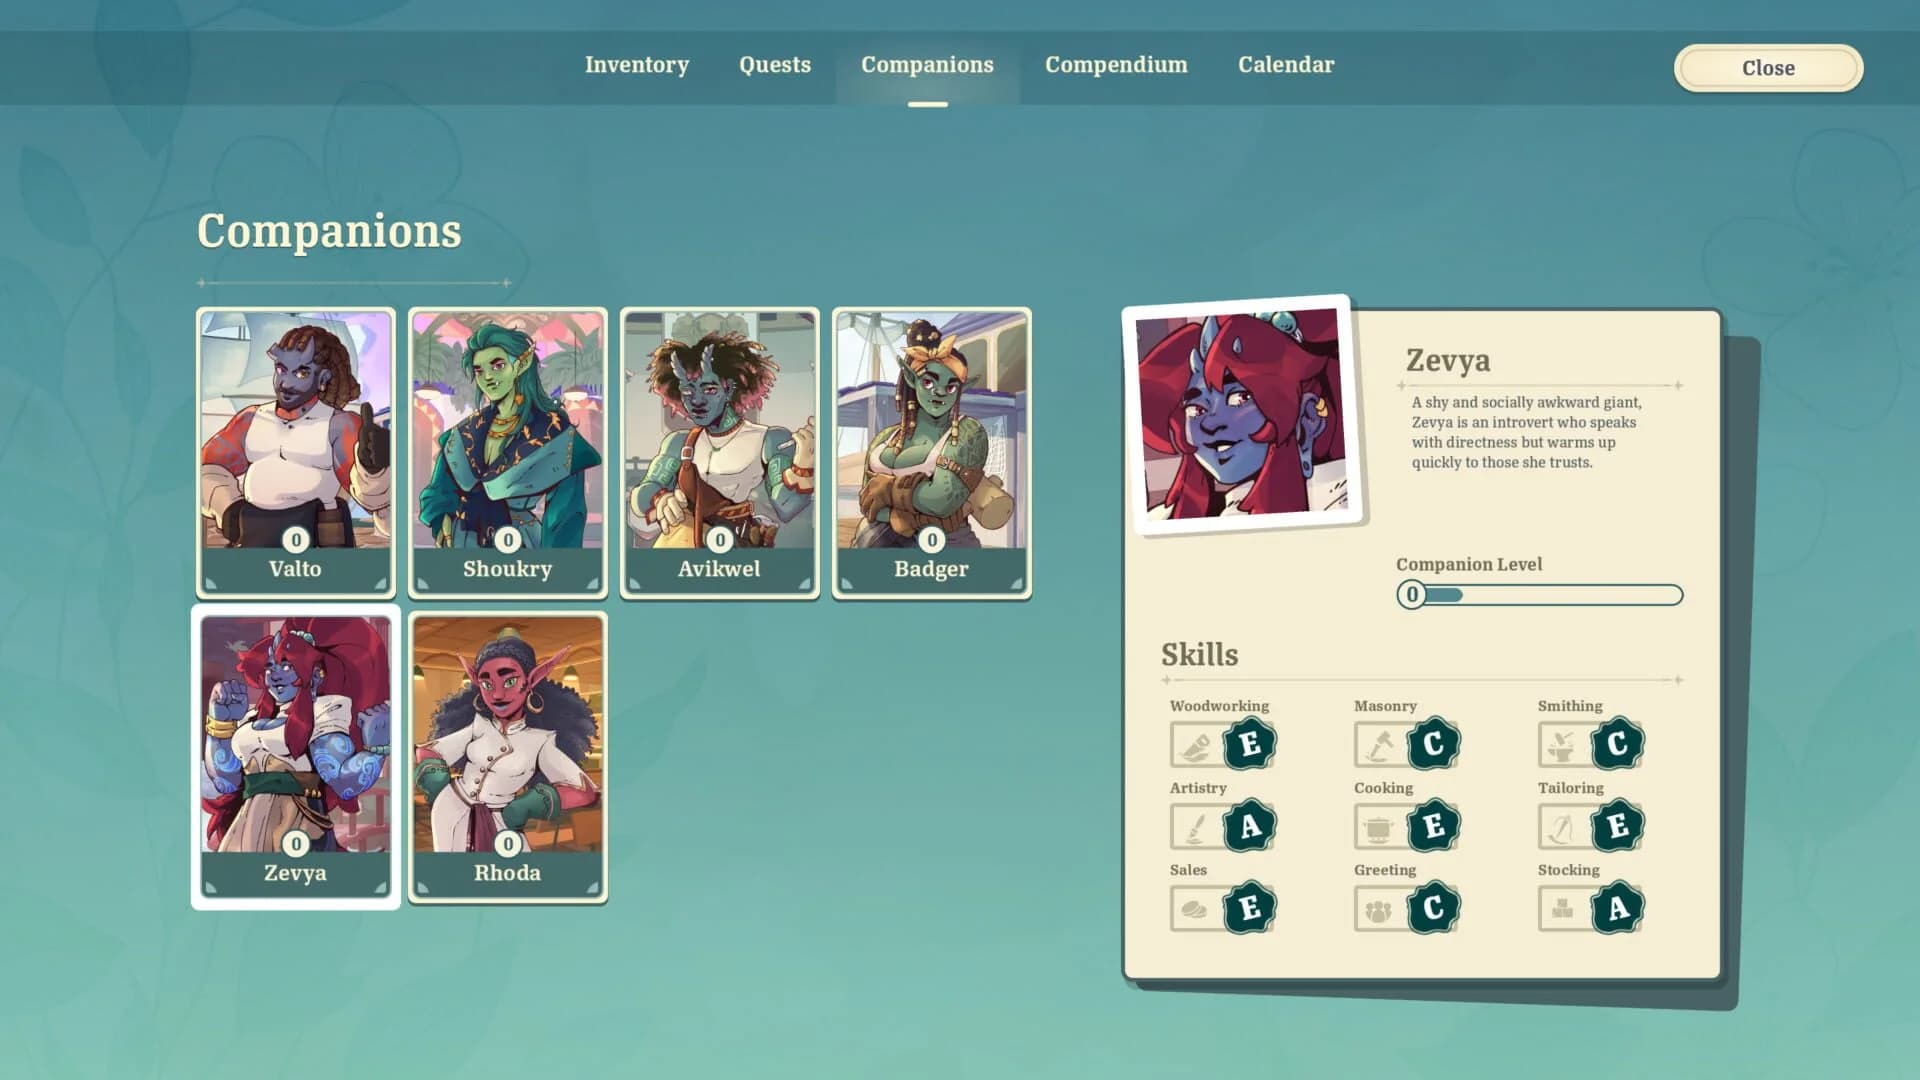
Task: Open Rhoda's companion card
Action: point(508,753)
